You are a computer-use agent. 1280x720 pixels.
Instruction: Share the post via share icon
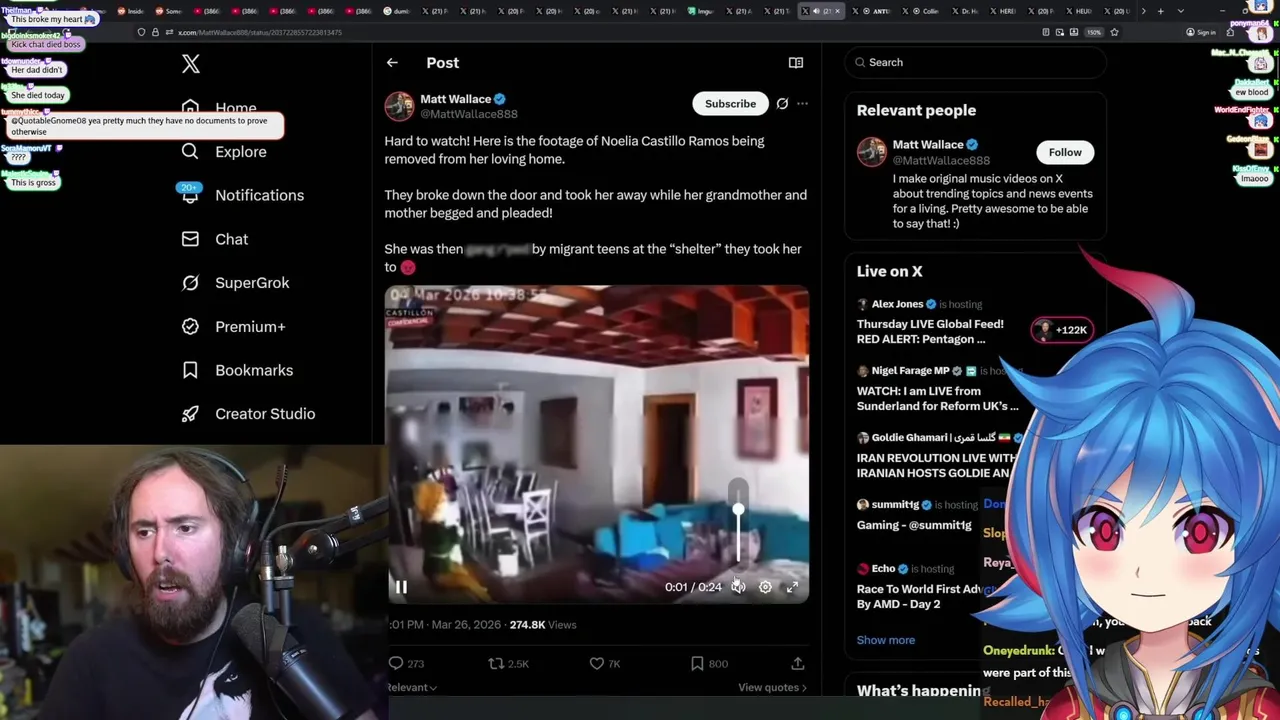tap(797, 663)
